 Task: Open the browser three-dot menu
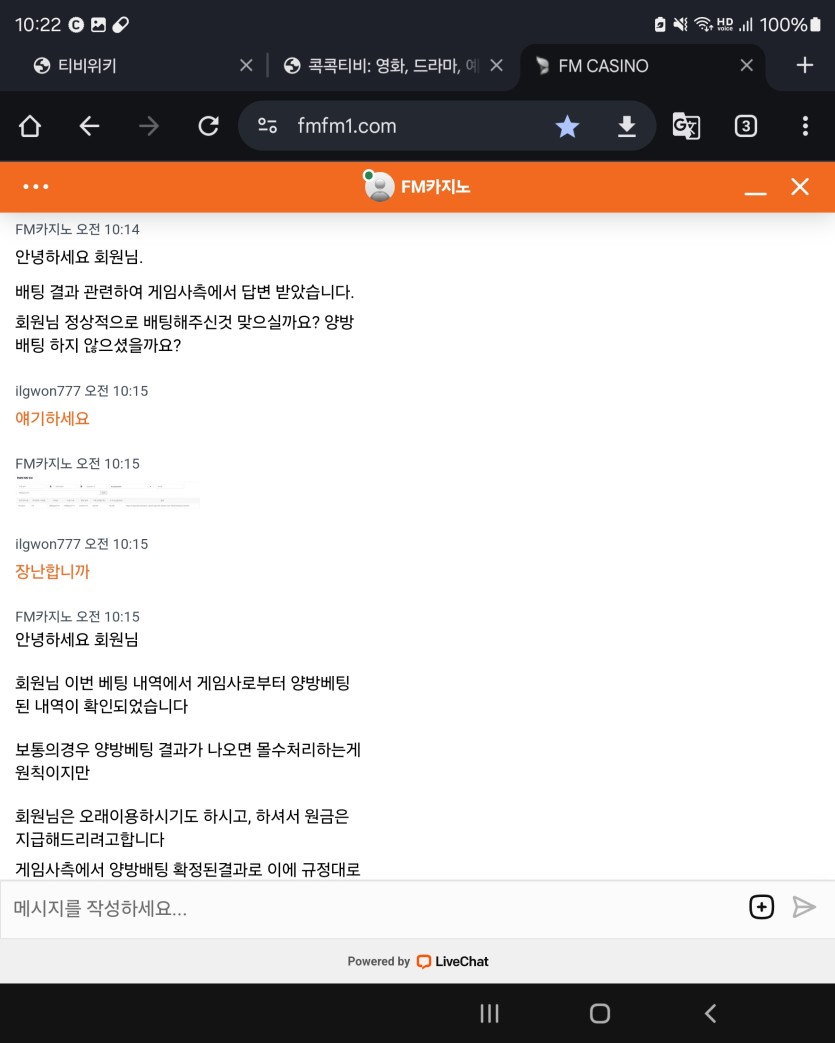click(x=805, y=126)
